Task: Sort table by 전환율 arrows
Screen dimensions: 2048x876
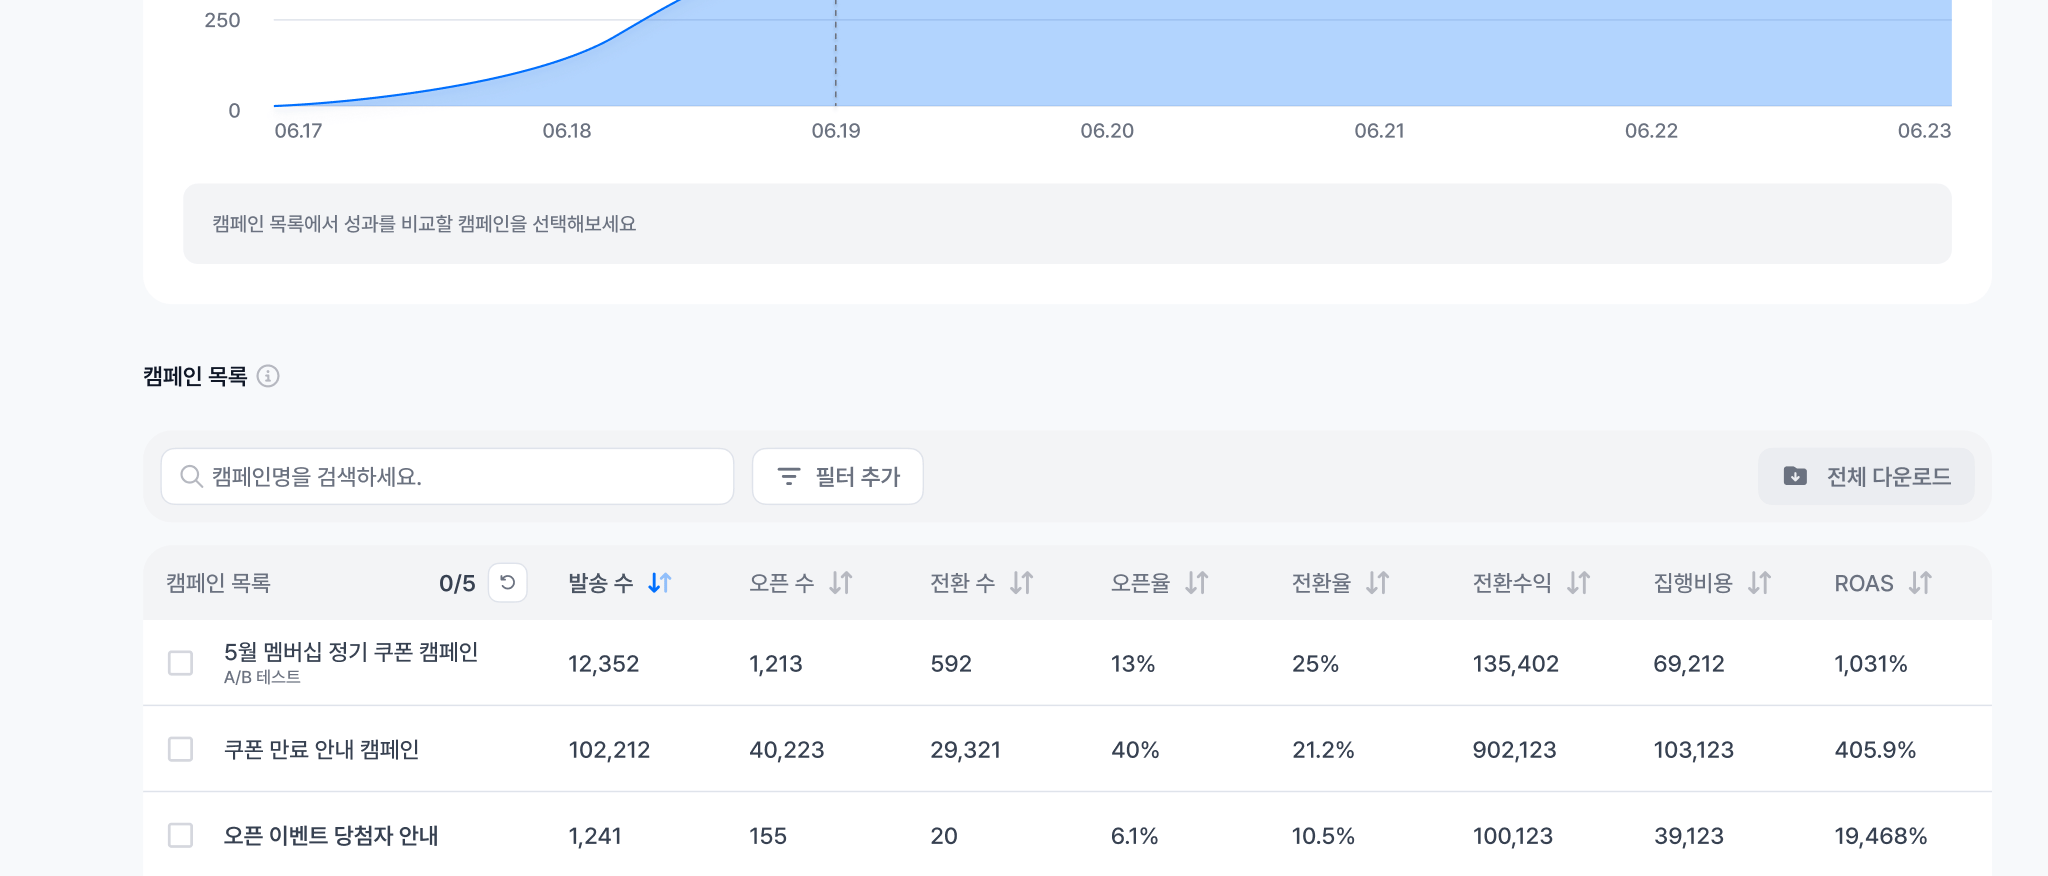Action: tap(1378, 582)
